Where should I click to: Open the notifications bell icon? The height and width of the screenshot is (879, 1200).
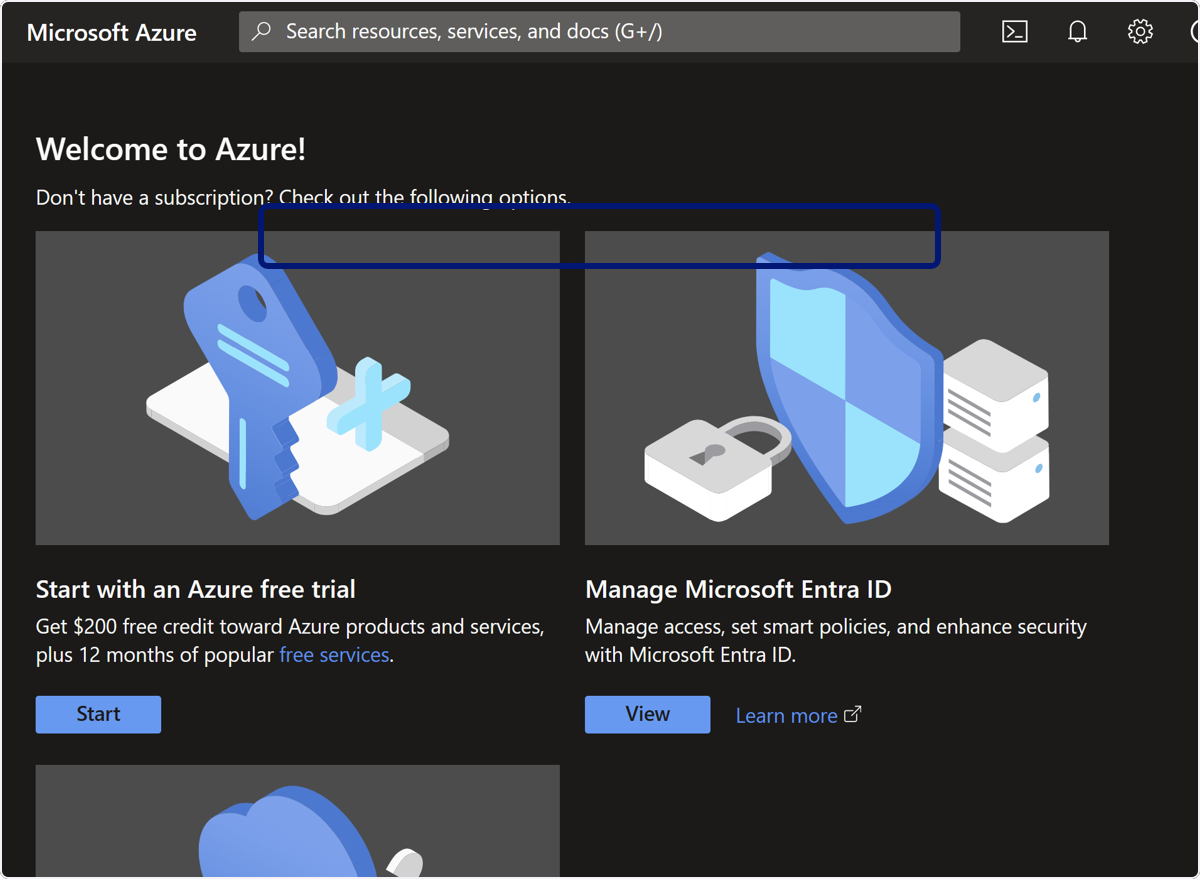click(x=1077, y=32)
